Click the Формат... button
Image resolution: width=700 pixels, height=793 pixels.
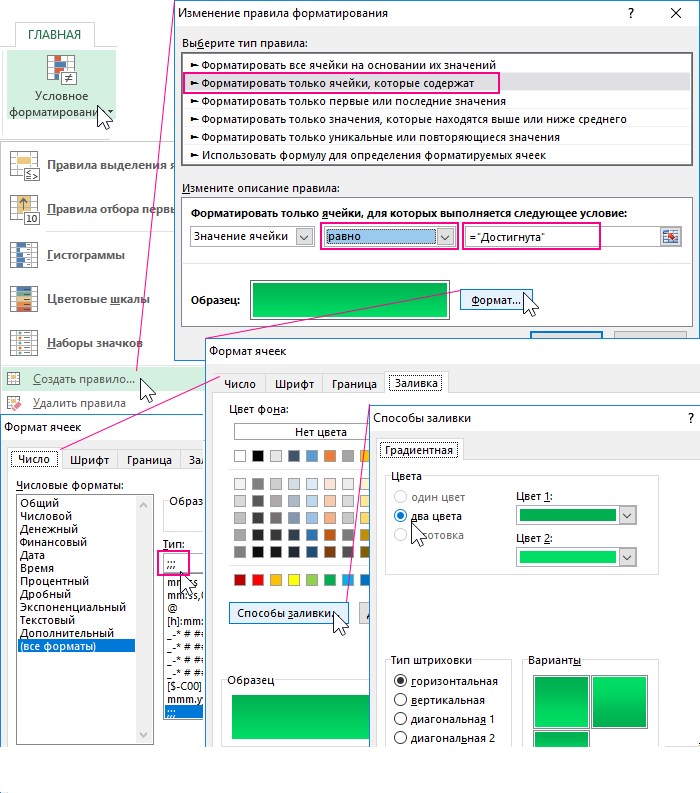pyautogui.click(x=495, y=300)
